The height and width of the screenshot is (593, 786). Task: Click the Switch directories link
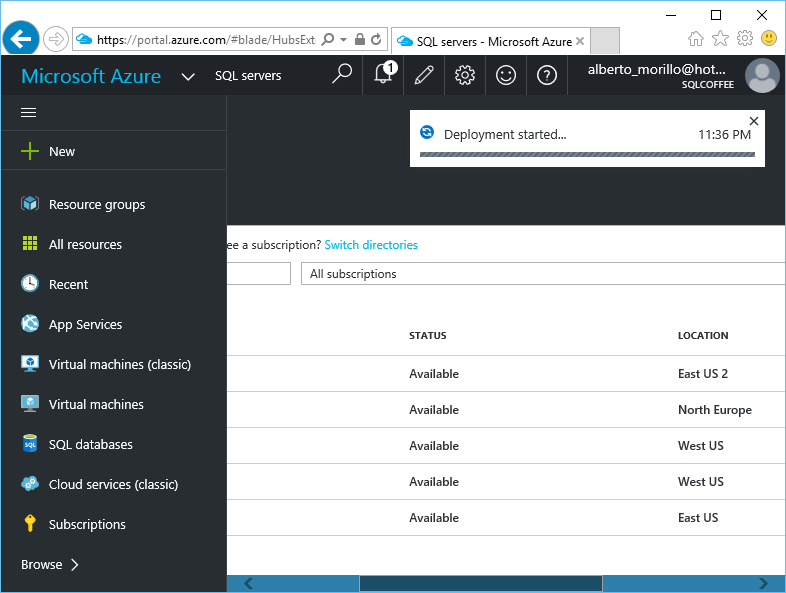click(371, 245)
